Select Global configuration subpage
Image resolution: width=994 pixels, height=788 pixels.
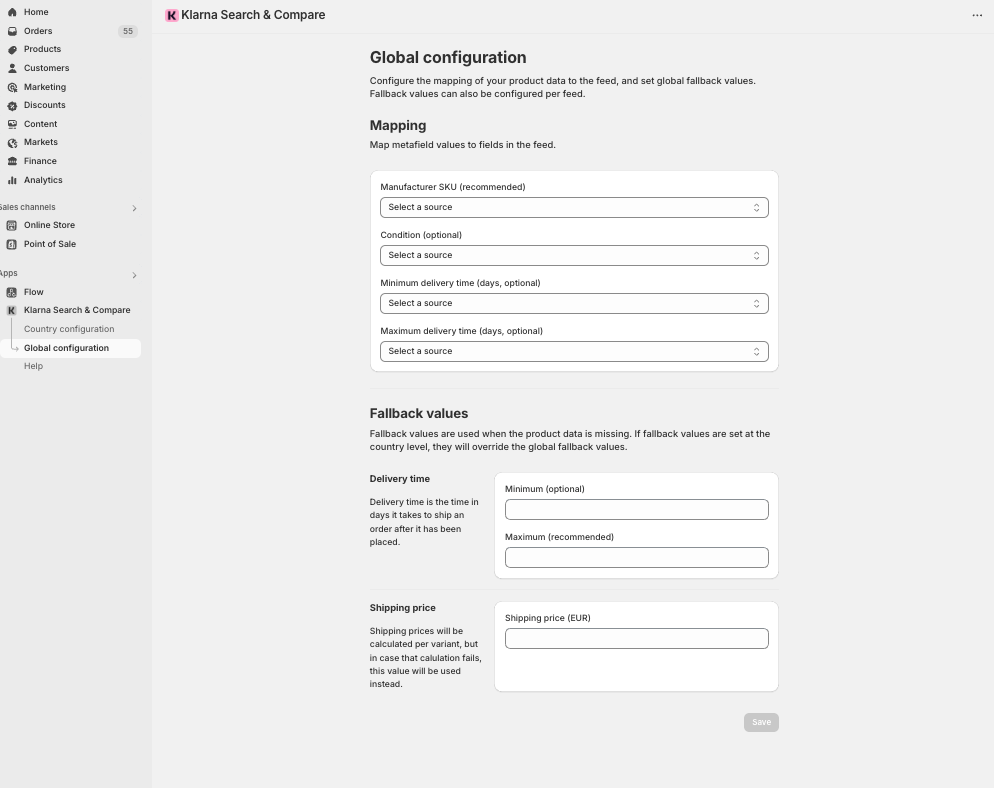click(x=70, y=348)
